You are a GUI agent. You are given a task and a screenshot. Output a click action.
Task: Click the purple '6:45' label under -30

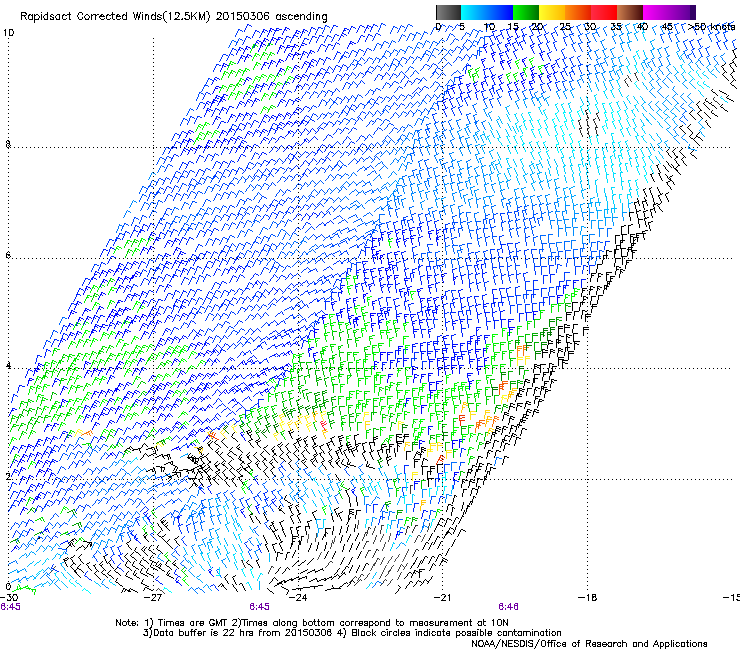[10, 607]
